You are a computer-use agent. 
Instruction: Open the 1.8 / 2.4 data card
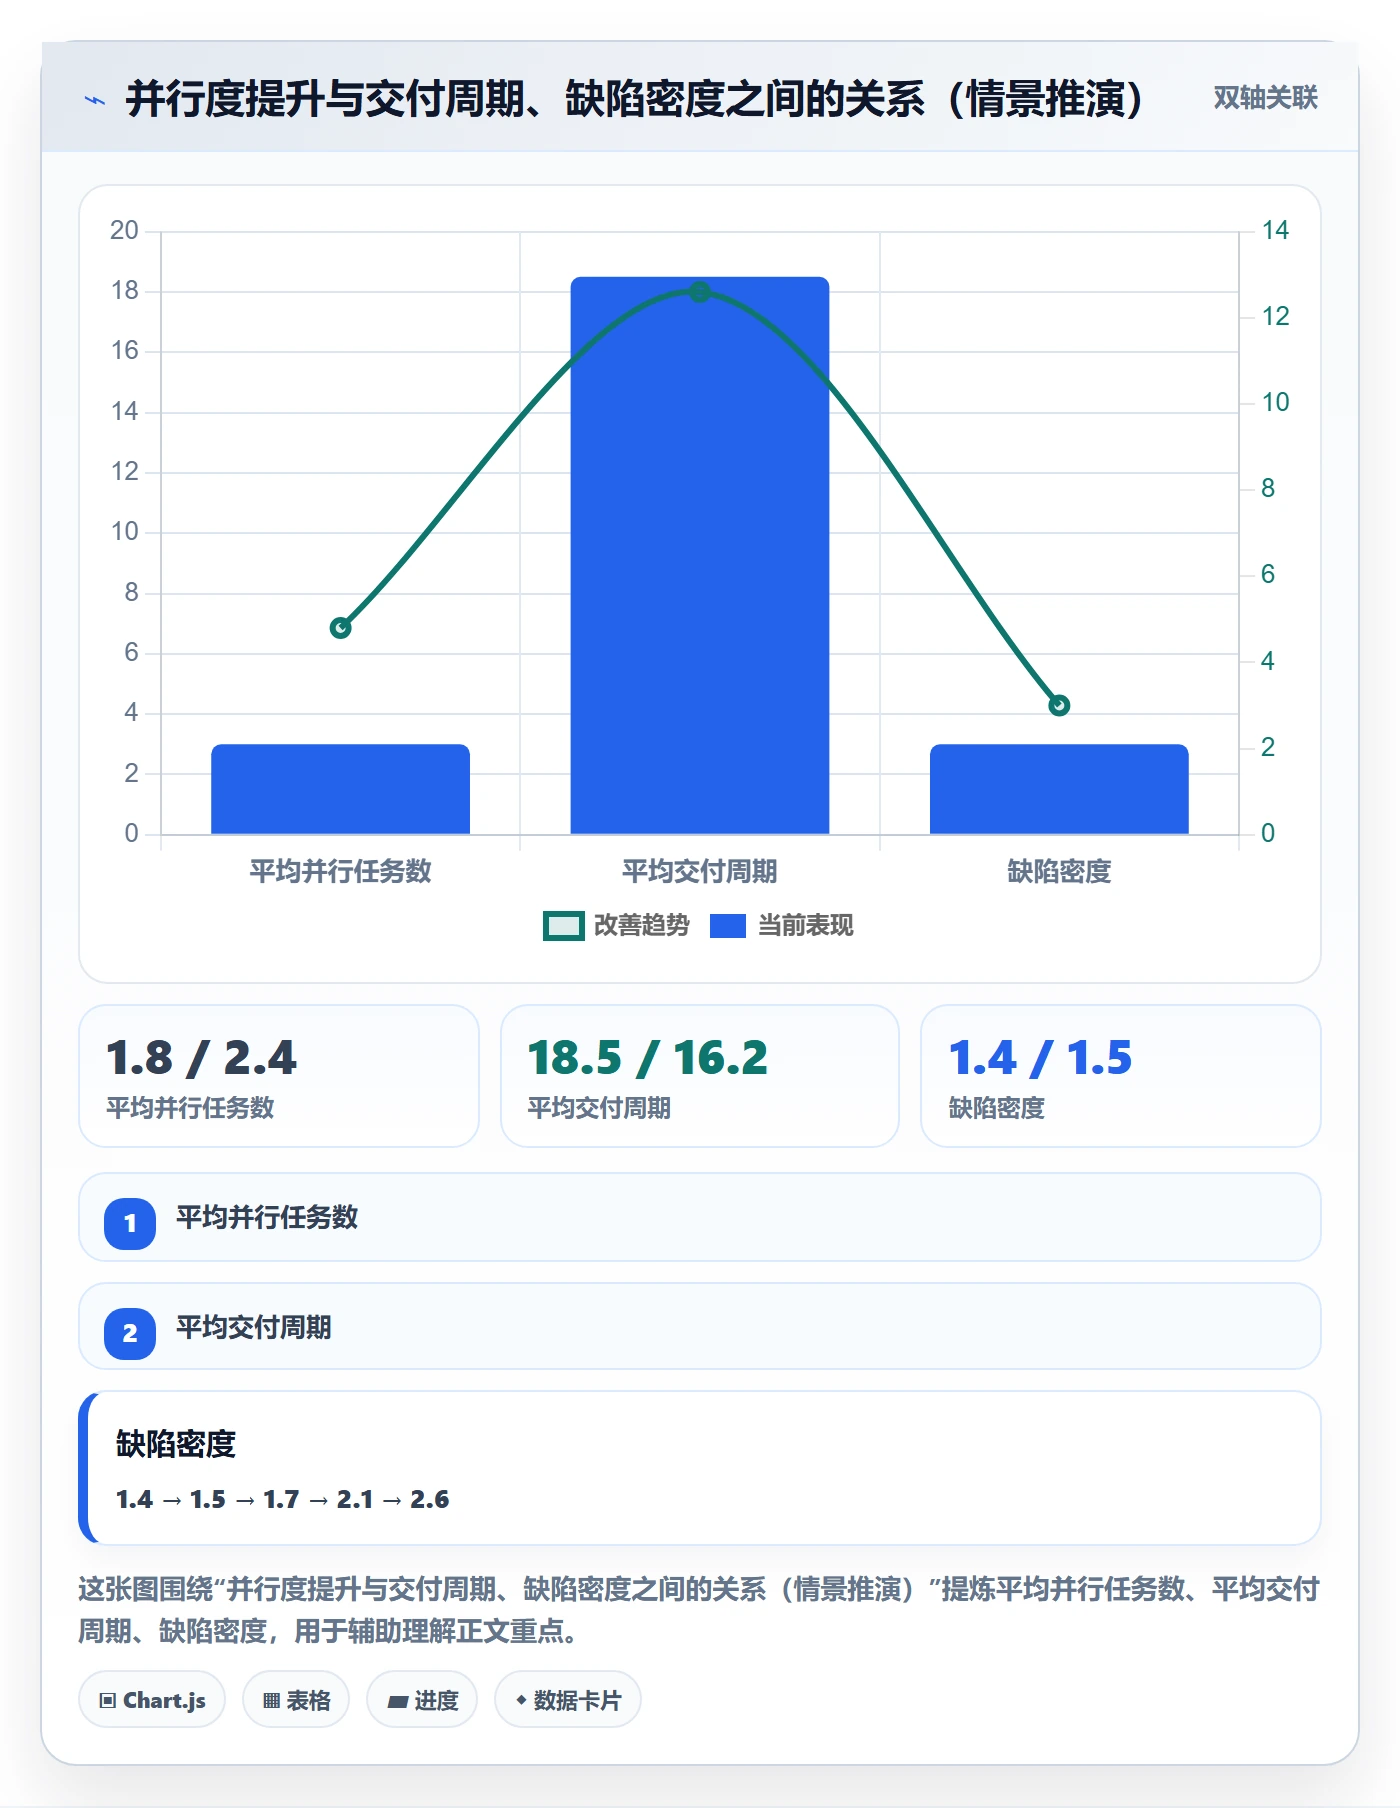pyautogui.click(x=279, y=1076)
